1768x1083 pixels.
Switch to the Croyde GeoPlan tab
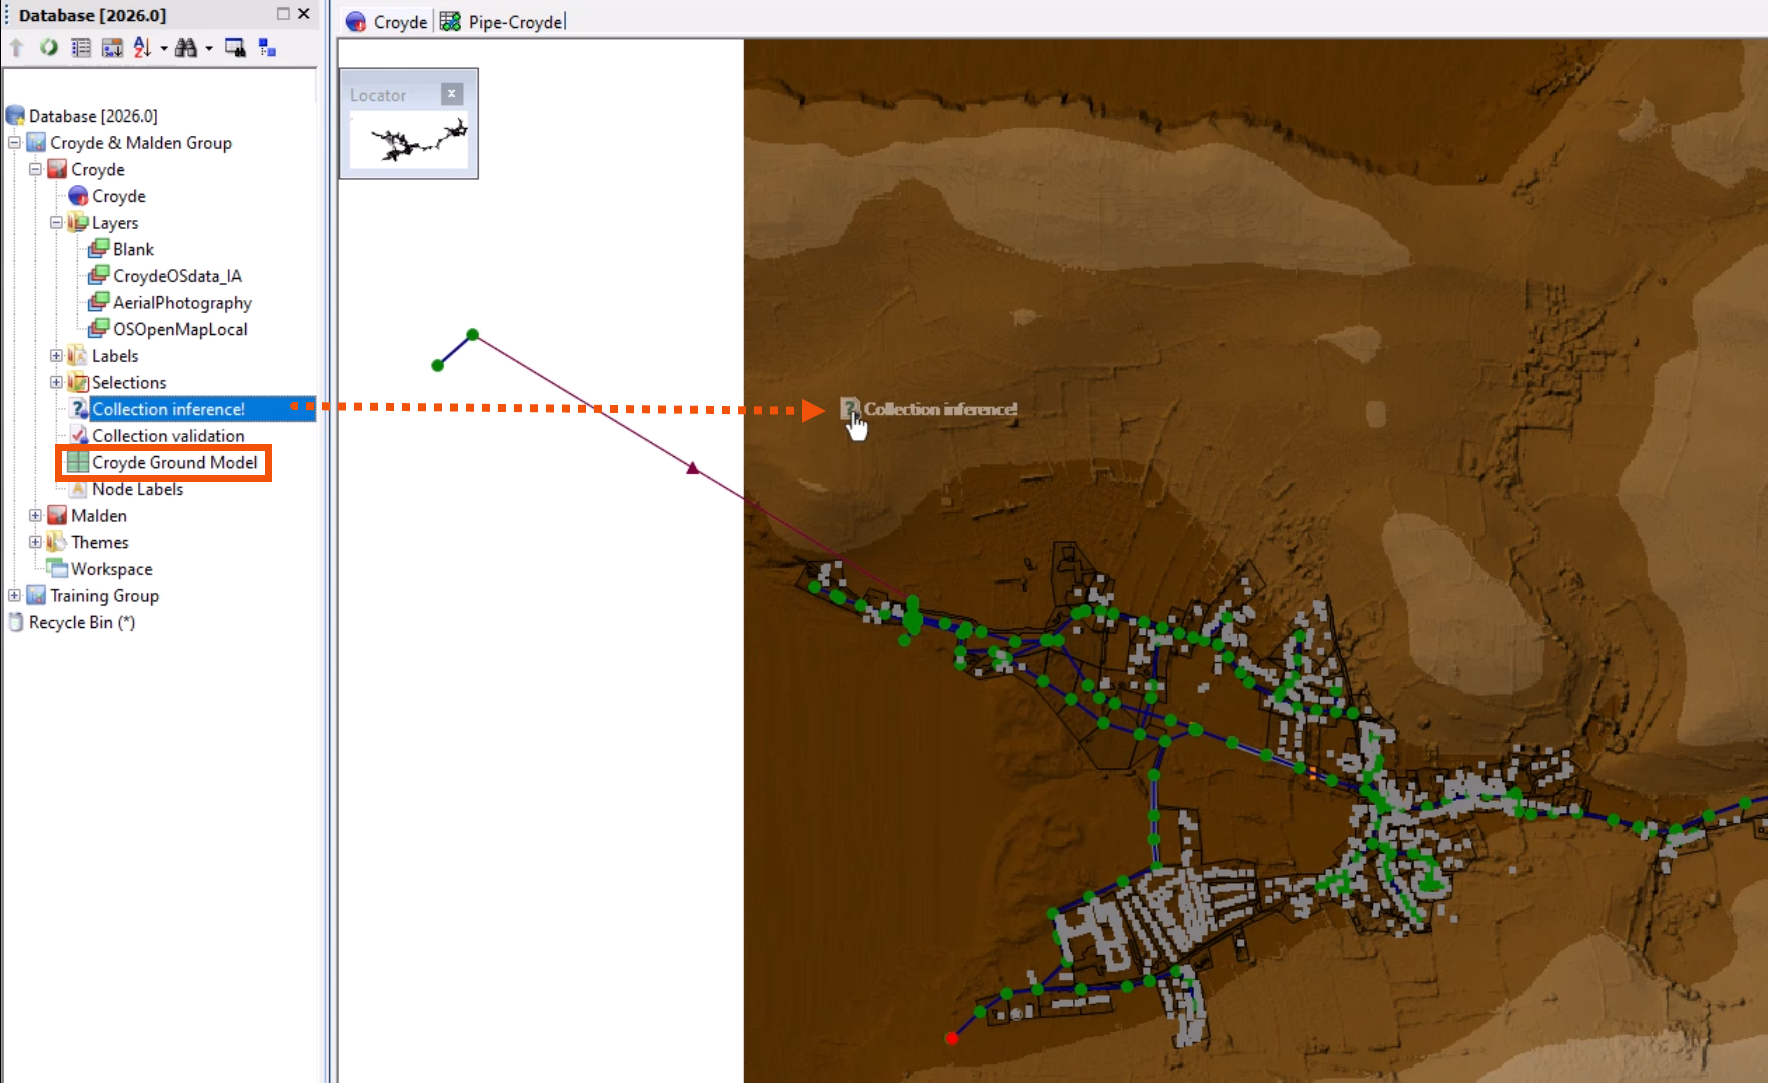point(398,20)
